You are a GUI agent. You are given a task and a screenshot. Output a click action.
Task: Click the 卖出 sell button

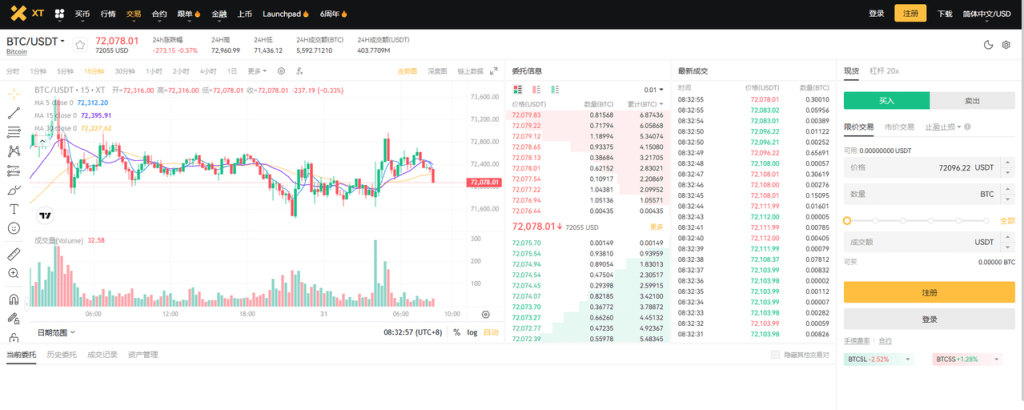coord(972,100)
